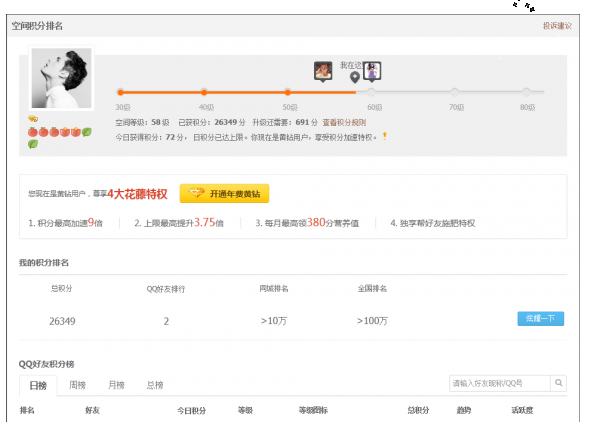Image resolution: width=600 pixels, height=422 pixels.
Task: Click the black-and-white profile avatar photo
Action: 62,78
